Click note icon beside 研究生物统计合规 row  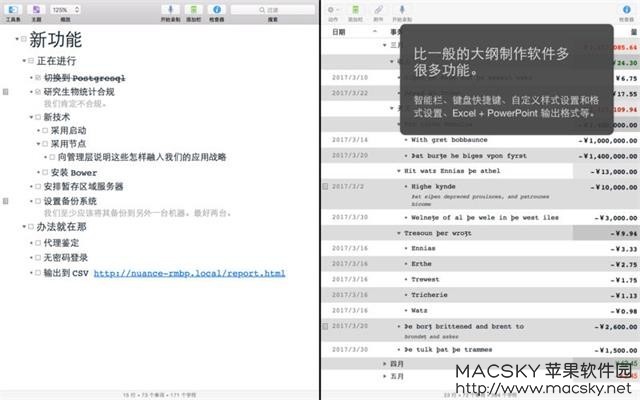click(6, 92)
